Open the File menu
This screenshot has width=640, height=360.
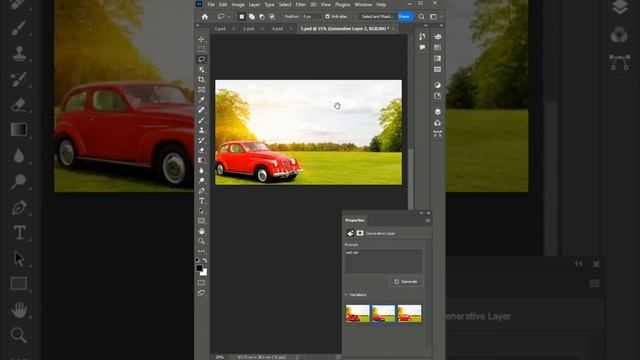coord(211,4)
